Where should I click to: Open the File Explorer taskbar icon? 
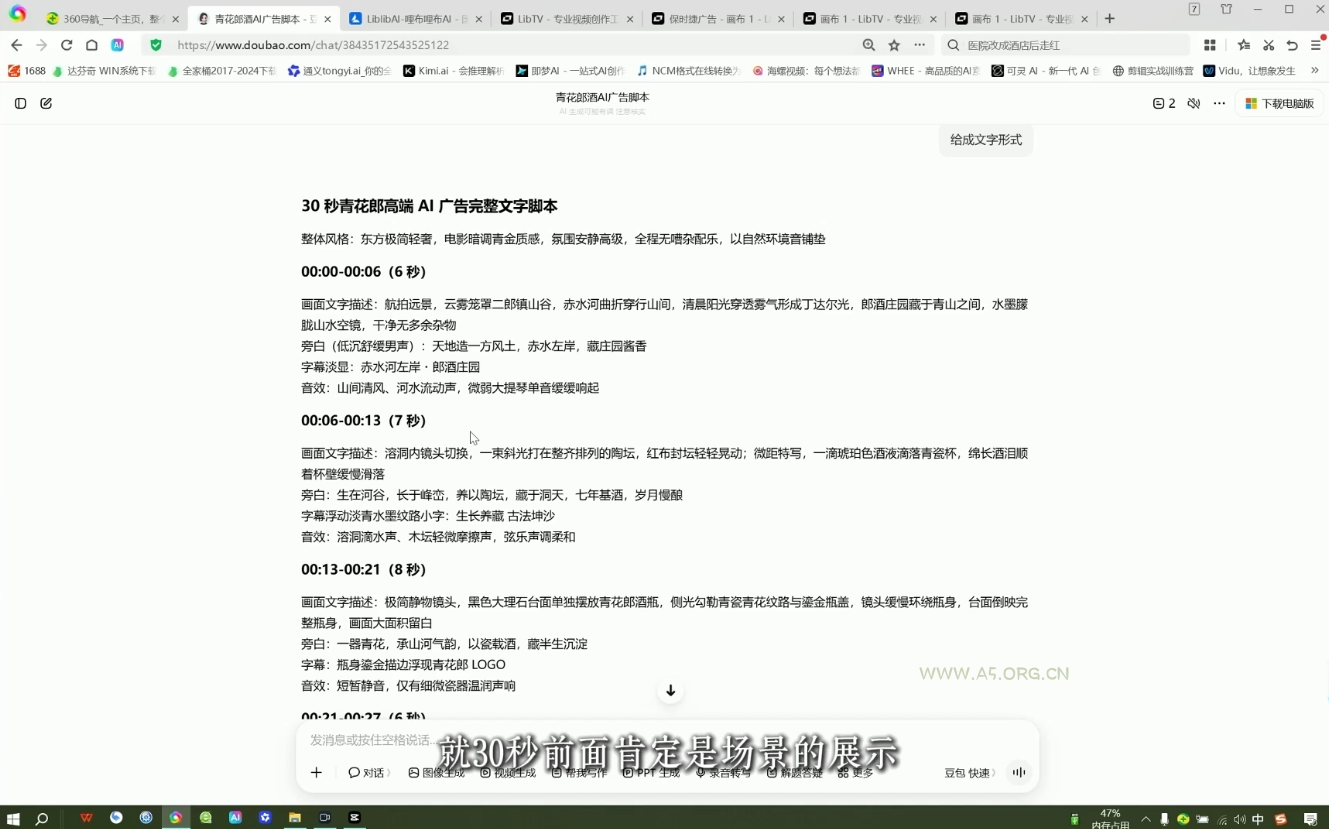click(x=295, y=818)
